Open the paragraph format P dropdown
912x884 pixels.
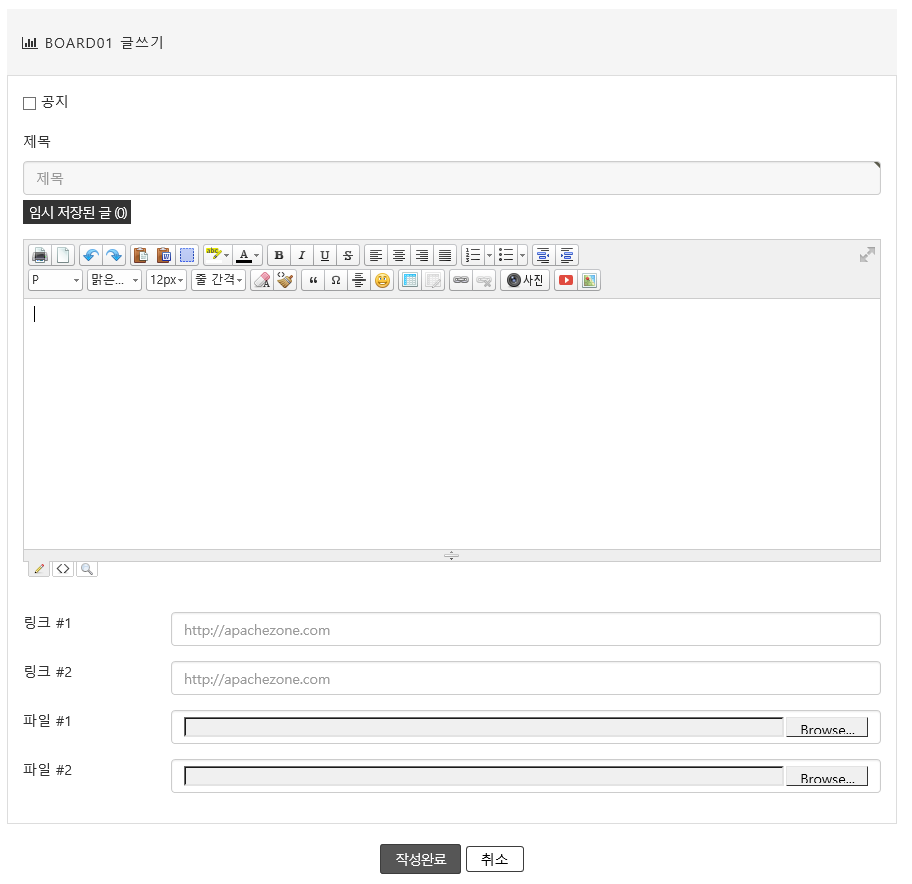55,280
